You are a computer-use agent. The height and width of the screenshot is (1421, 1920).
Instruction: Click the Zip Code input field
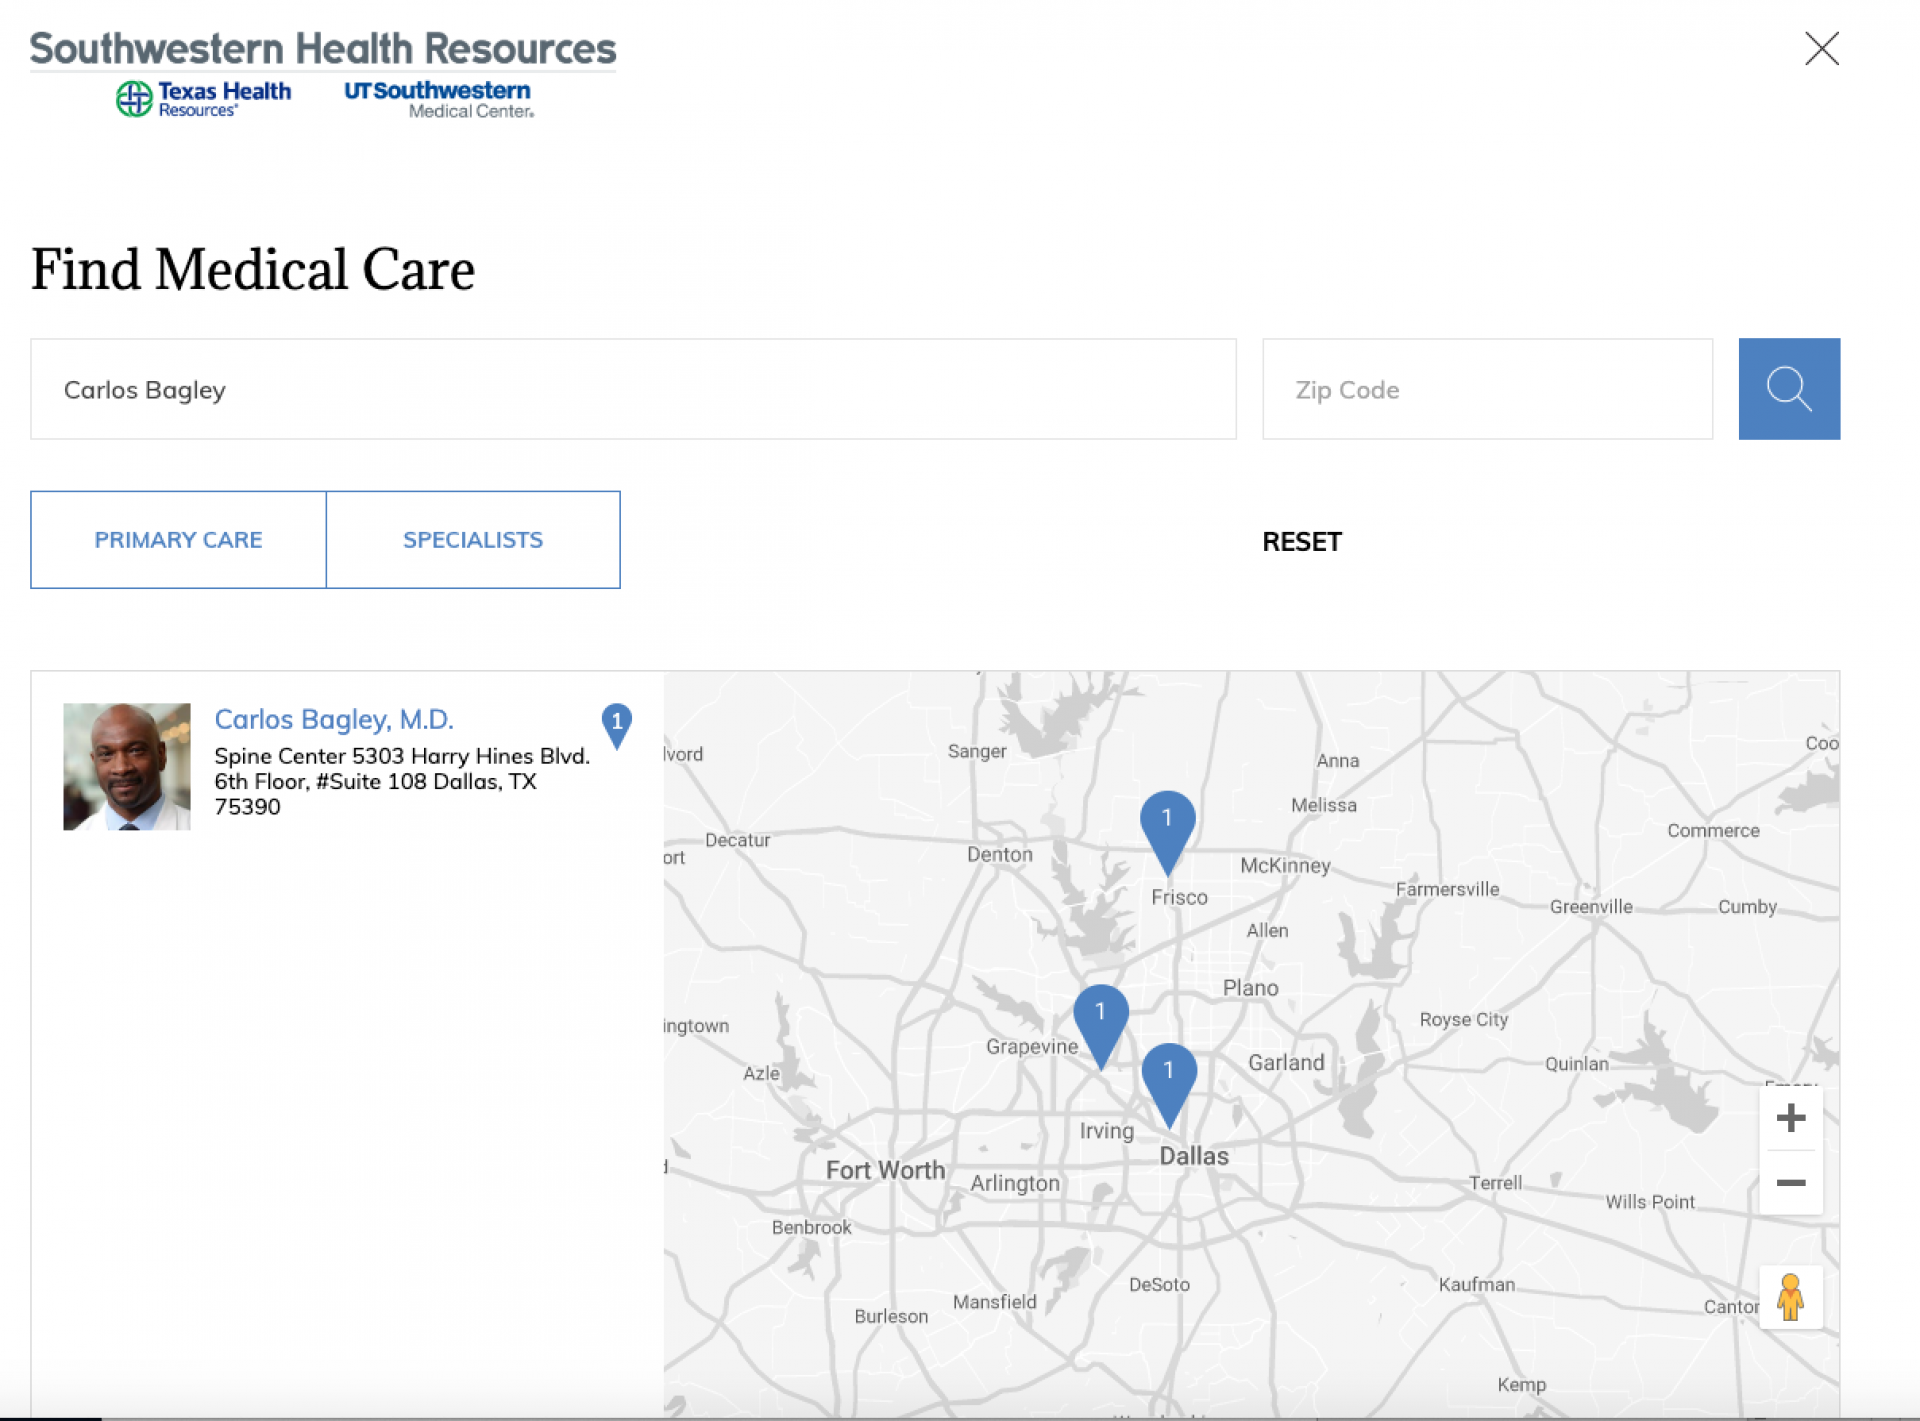pos(1486,389)
